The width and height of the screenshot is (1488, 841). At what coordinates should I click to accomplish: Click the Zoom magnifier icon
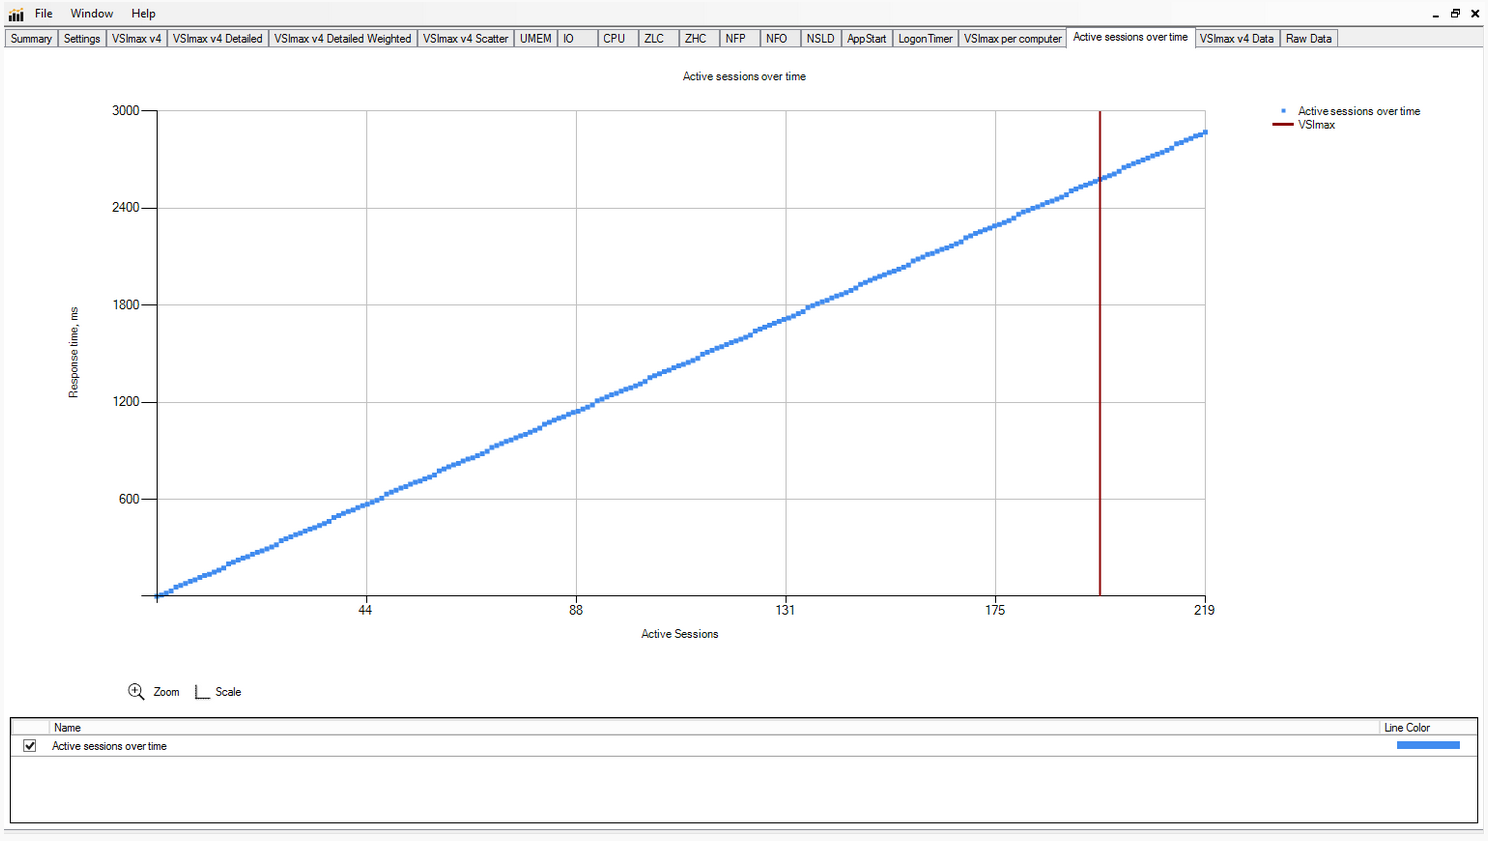136,691
